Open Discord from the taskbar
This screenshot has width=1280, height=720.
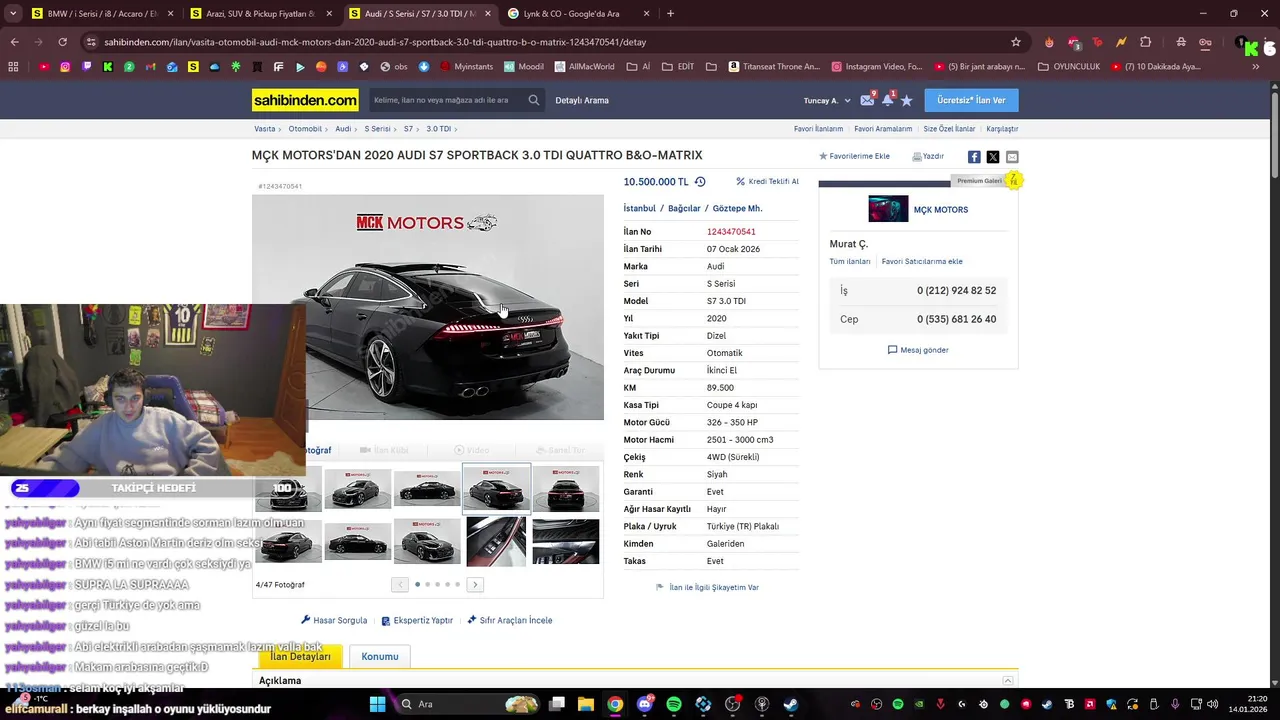(x=645, y=704)
